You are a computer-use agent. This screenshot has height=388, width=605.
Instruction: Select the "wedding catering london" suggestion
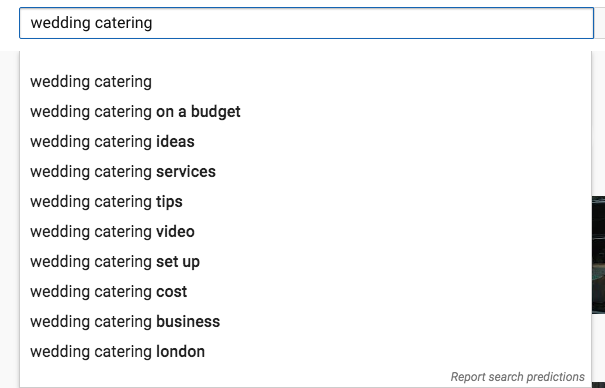305,352
